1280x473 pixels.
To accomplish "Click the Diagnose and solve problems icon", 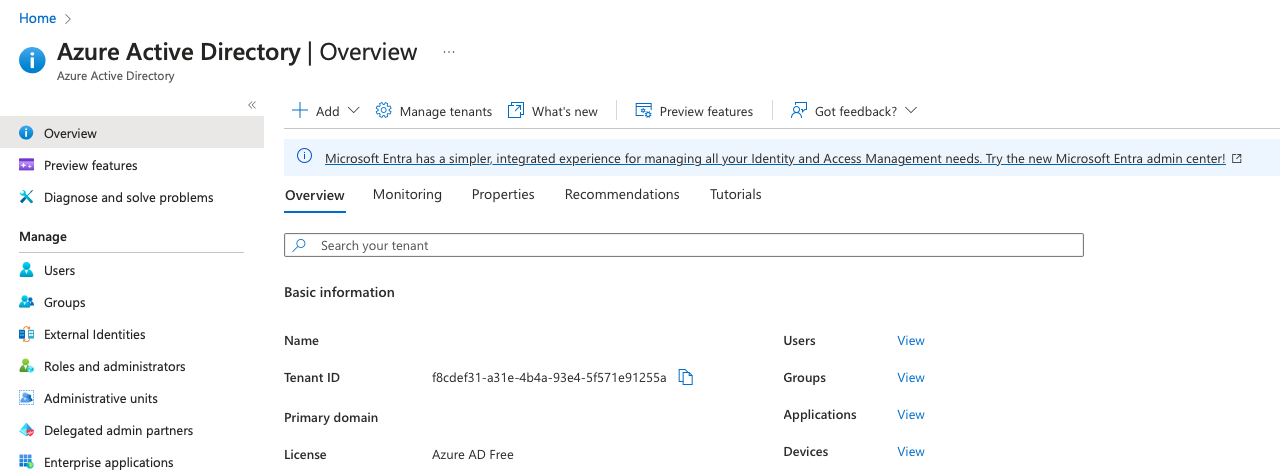I will 27,197.
